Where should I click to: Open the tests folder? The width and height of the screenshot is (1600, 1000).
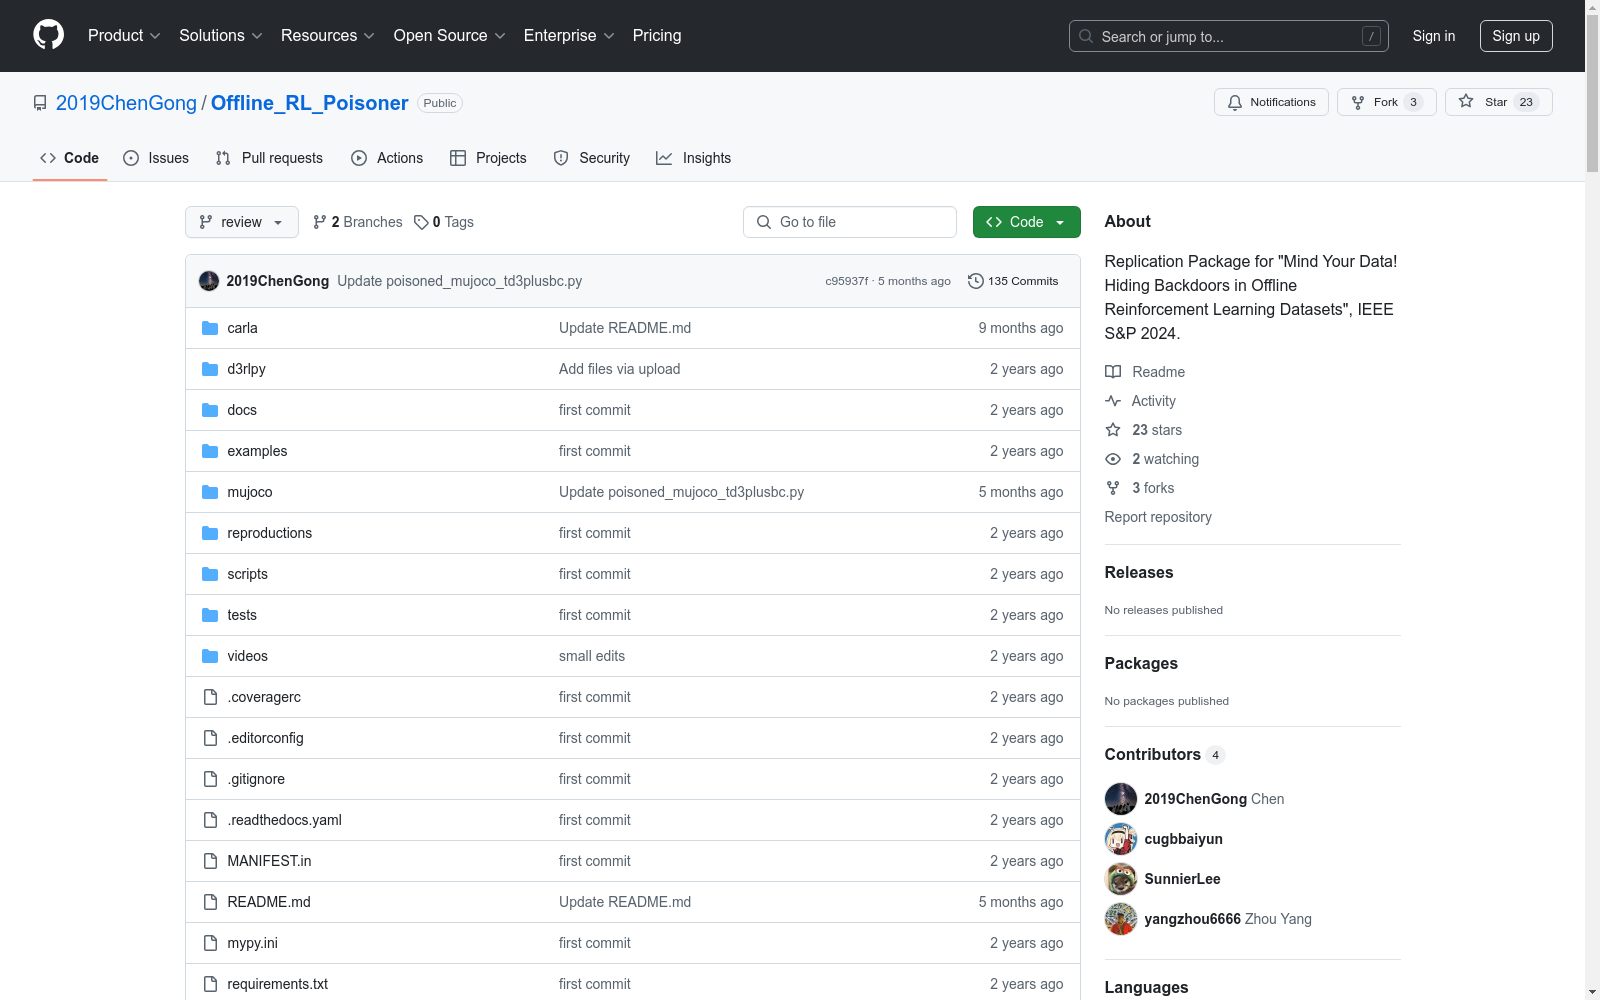[242, 615]
